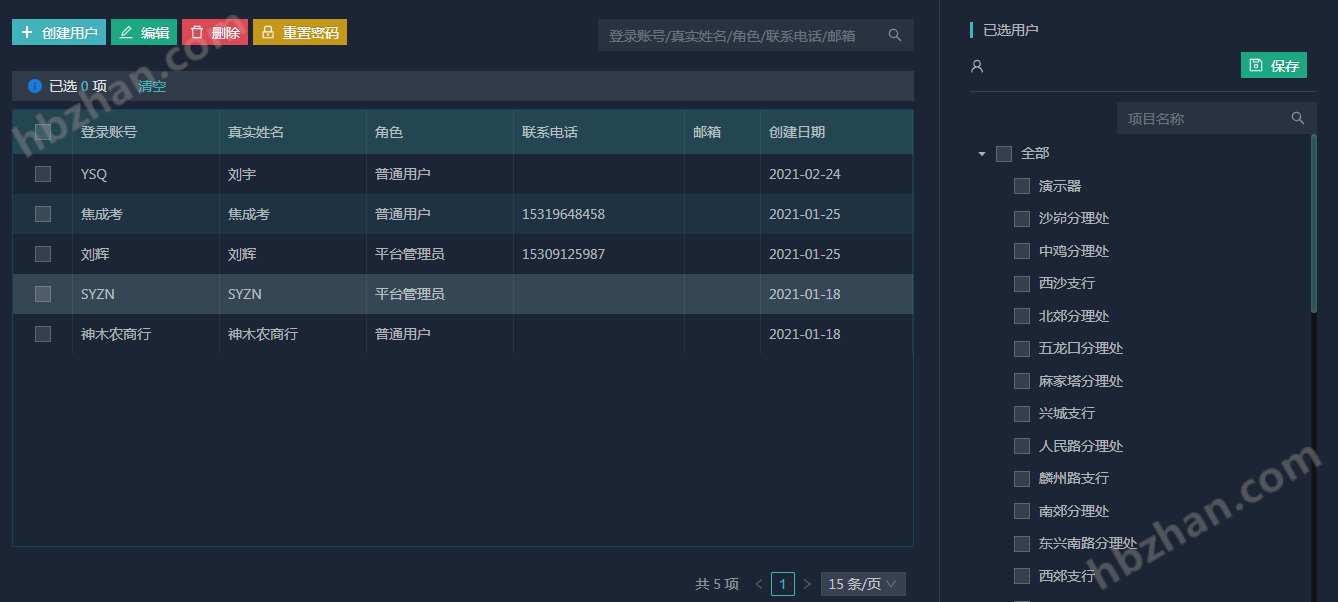Click the user avatar icon under 已选用户
1338x602 pixels.
pyautogui.click(x=977, y=66)
